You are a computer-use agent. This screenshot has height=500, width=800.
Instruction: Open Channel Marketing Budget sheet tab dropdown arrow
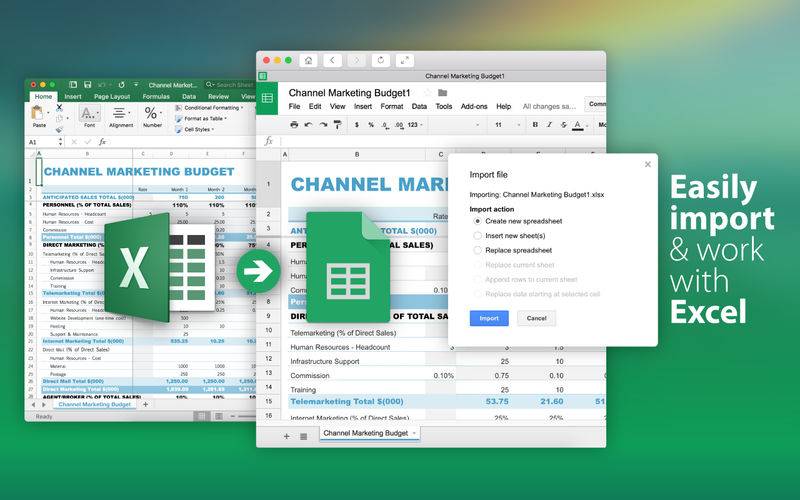tap(414, 433)
